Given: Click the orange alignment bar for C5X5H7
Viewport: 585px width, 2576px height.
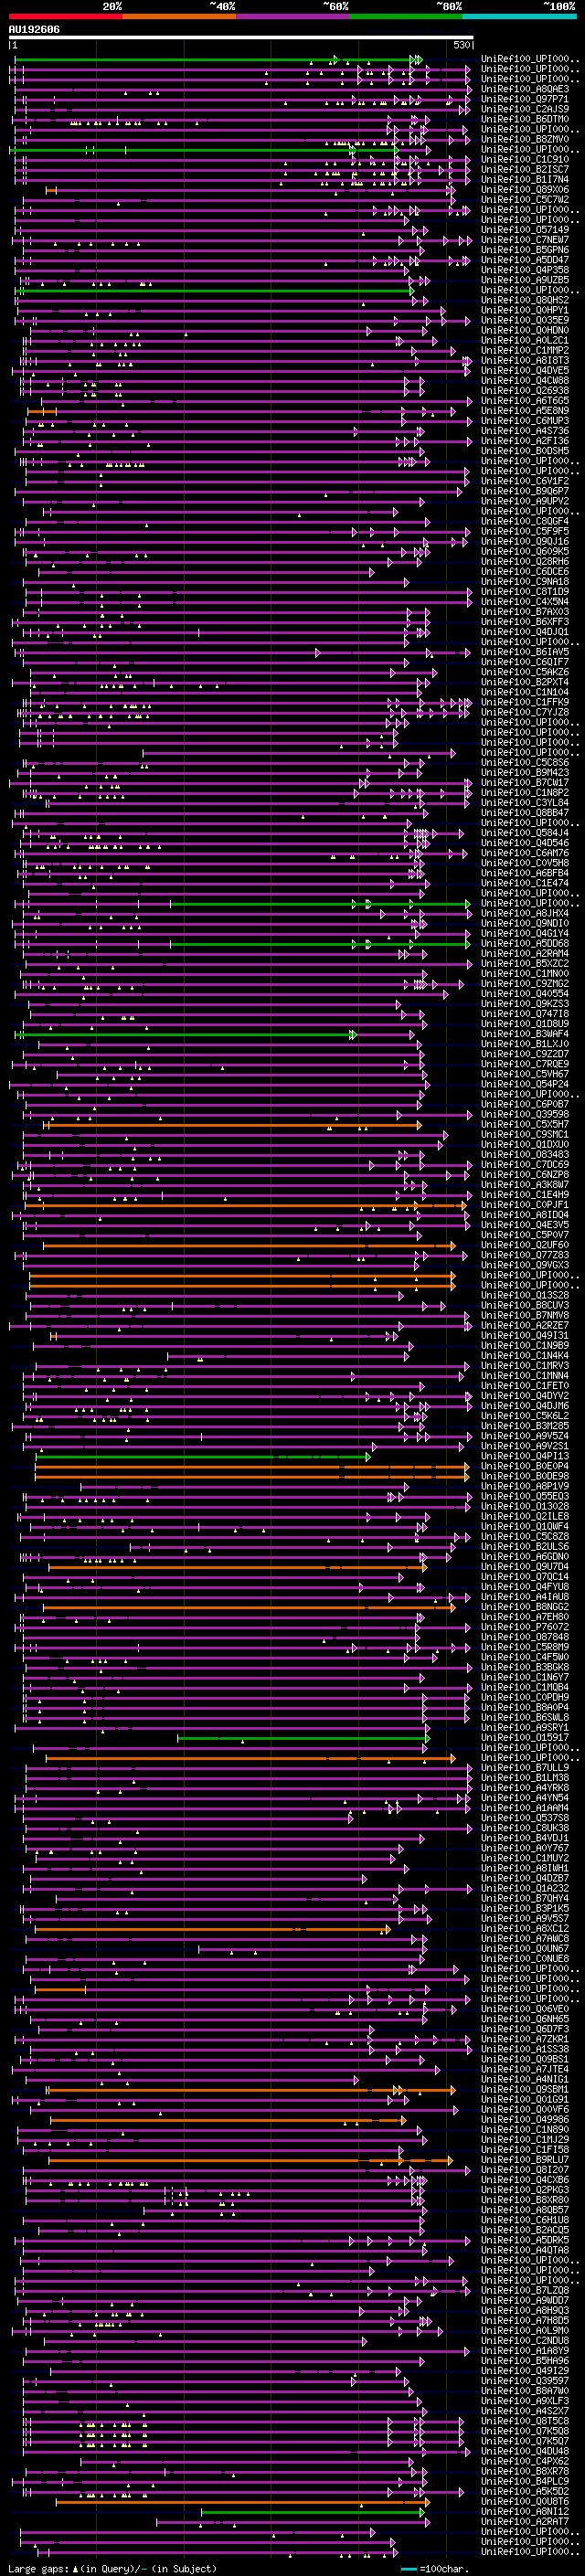Looking at the screenshot, I should pyautogui.click(x=232, y=1125).
